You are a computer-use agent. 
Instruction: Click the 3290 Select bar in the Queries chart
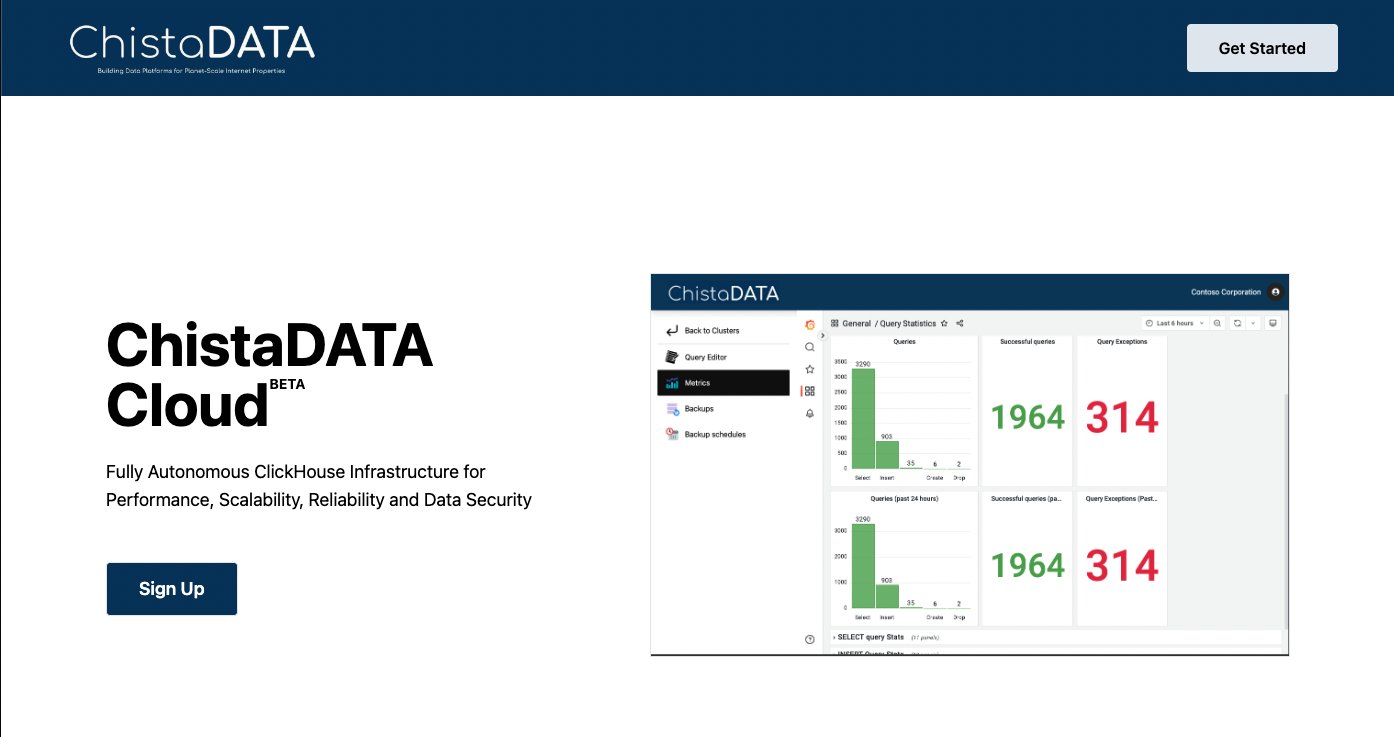tap(863, 418)
